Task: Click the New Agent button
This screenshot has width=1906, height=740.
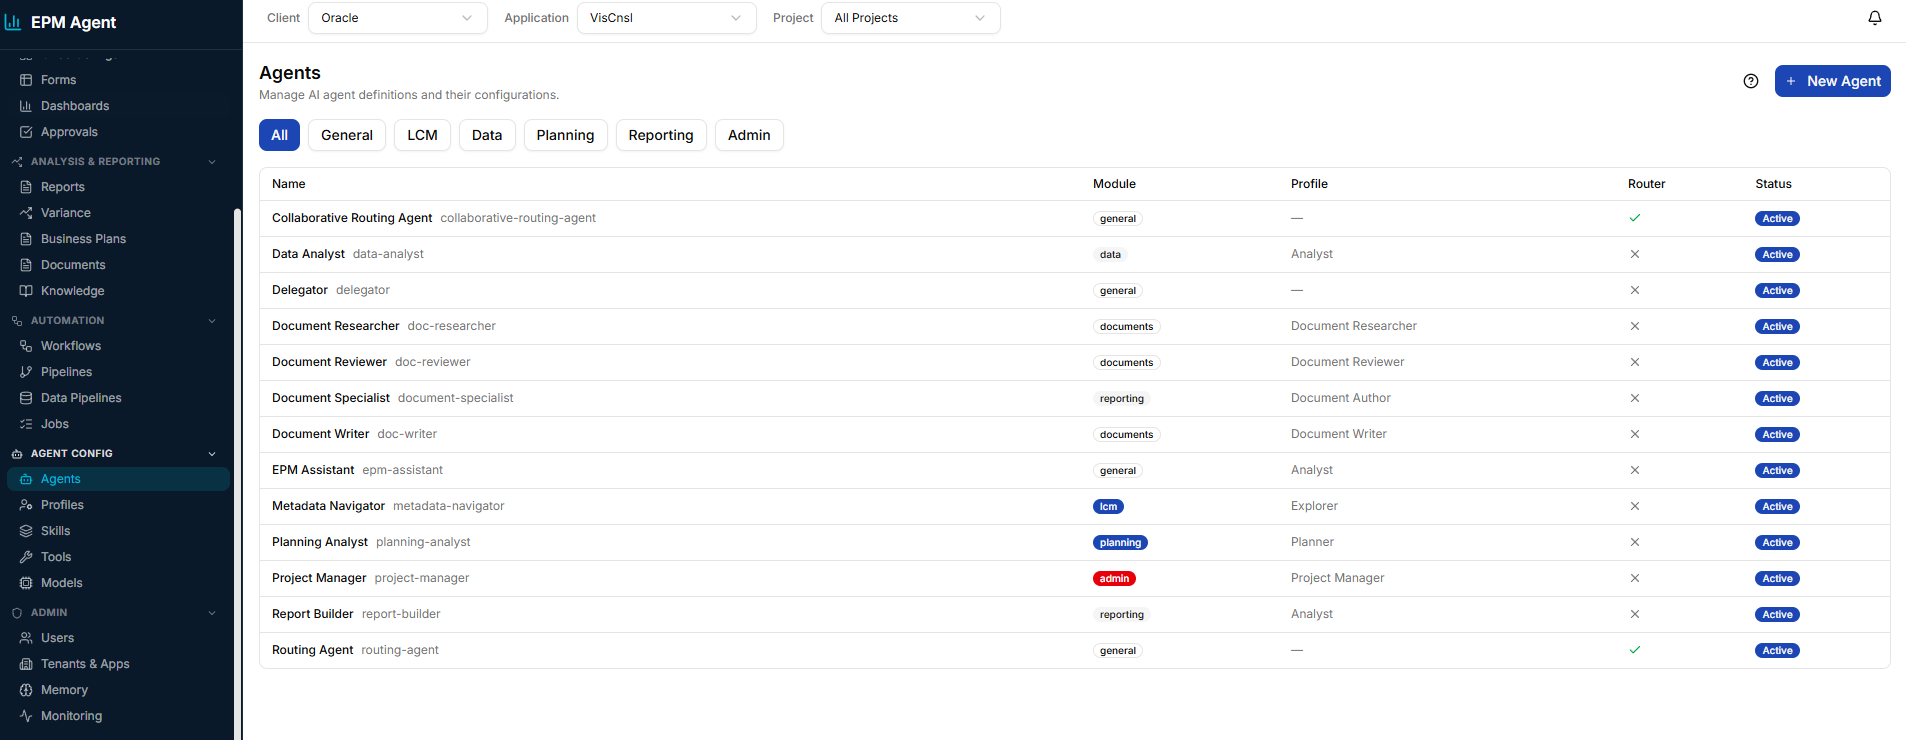Action: pos(1832,81)
